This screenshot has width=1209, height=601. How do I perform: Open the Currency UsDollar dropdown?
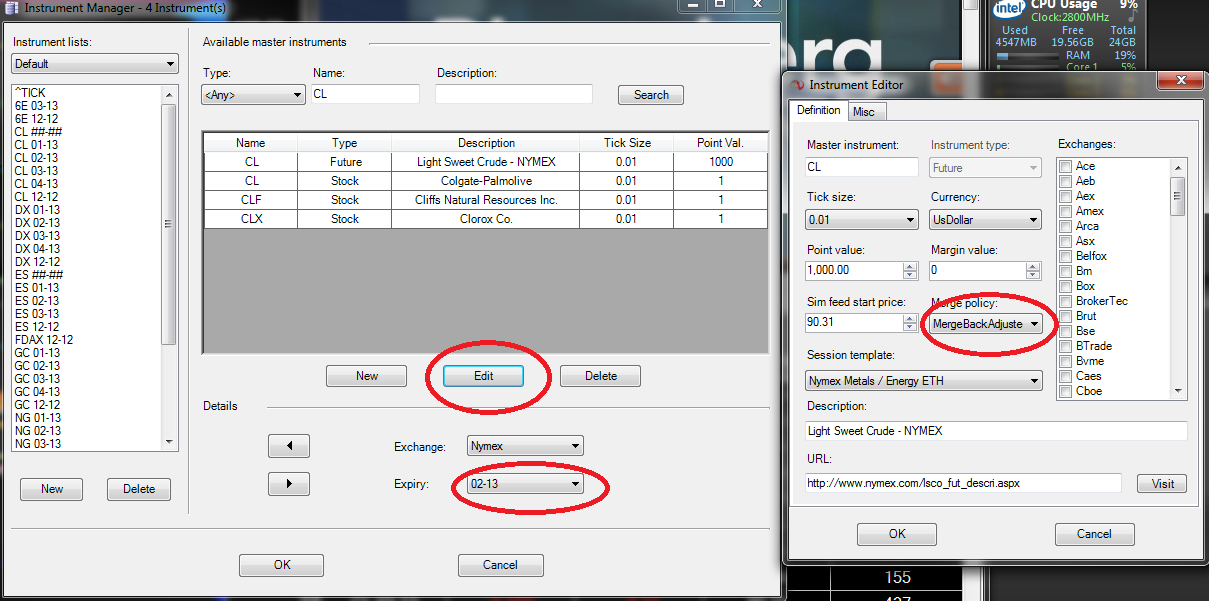(986, 220)
